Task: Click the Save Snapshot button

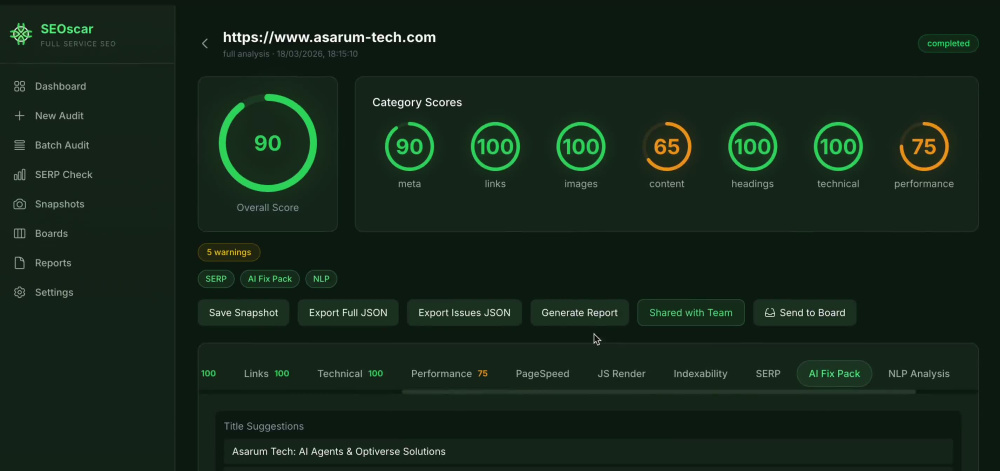Action: 244,313
